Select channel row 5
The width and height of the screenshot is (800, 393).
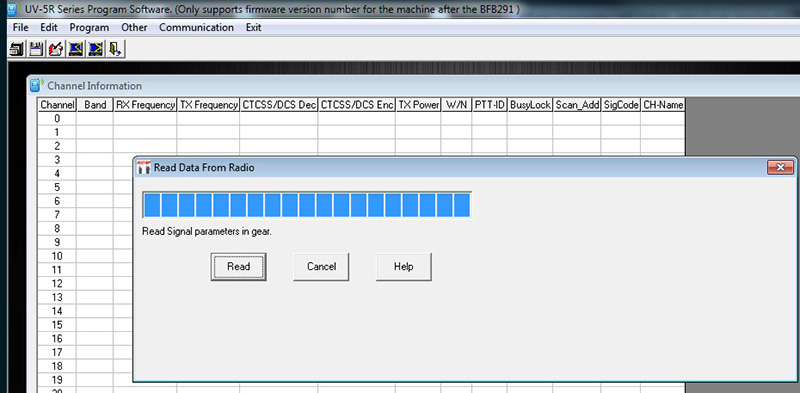pos(58,187)
